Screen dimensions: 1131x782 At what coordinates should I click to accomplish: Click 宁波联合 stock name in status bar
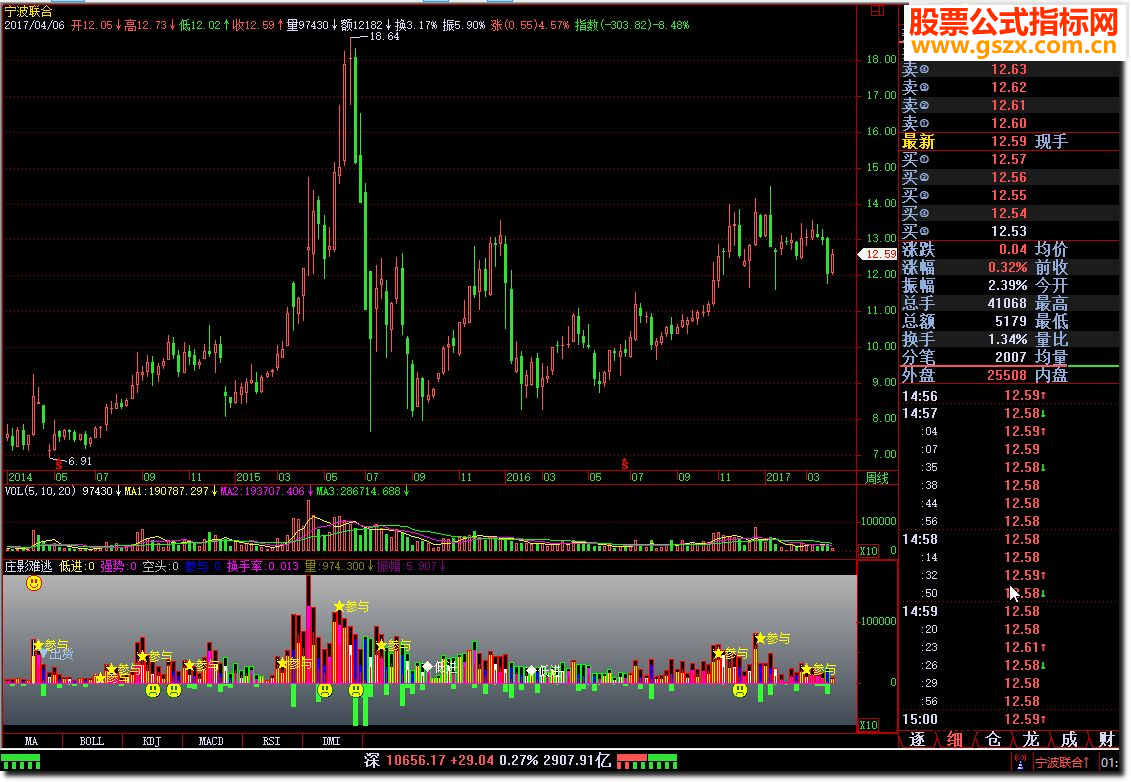pyautogui.click(x=1062, y=762)
